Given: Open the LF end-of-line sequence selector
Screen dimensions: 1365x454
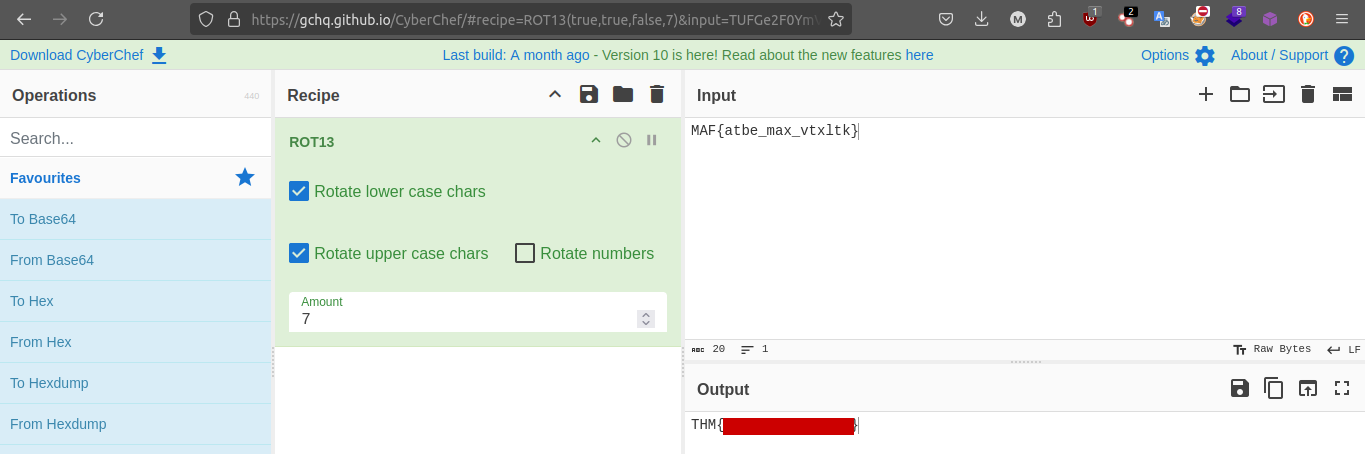Looking at the screenshot, I should tap(1344, 349).
